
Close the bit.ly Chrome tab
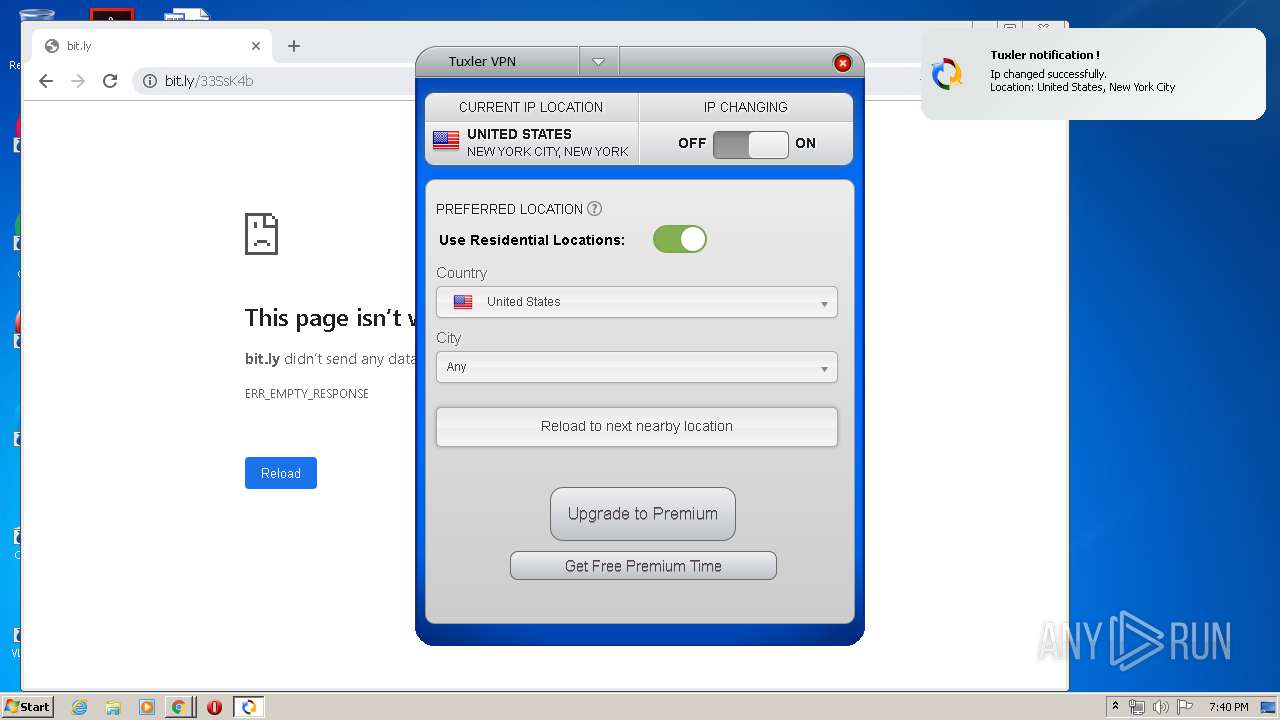point(256,46)
